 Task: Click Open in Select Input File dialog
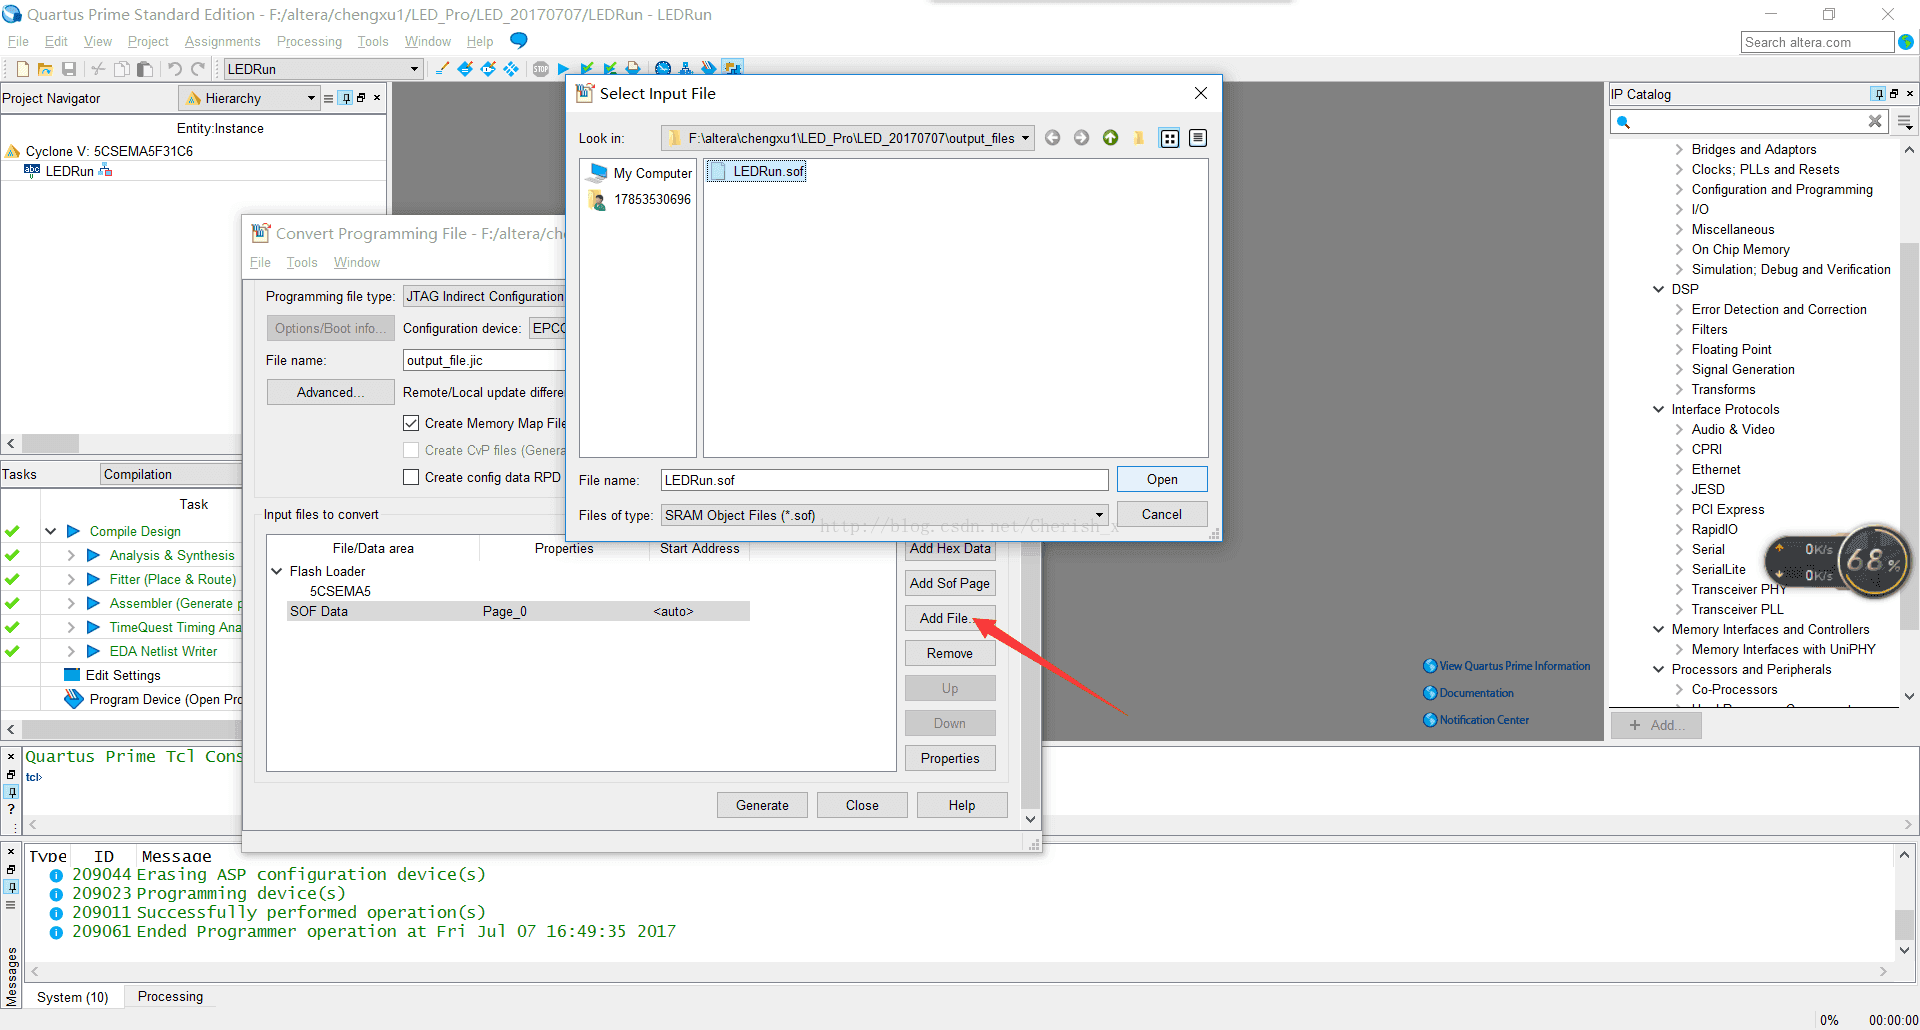[x=1162, y=480]
